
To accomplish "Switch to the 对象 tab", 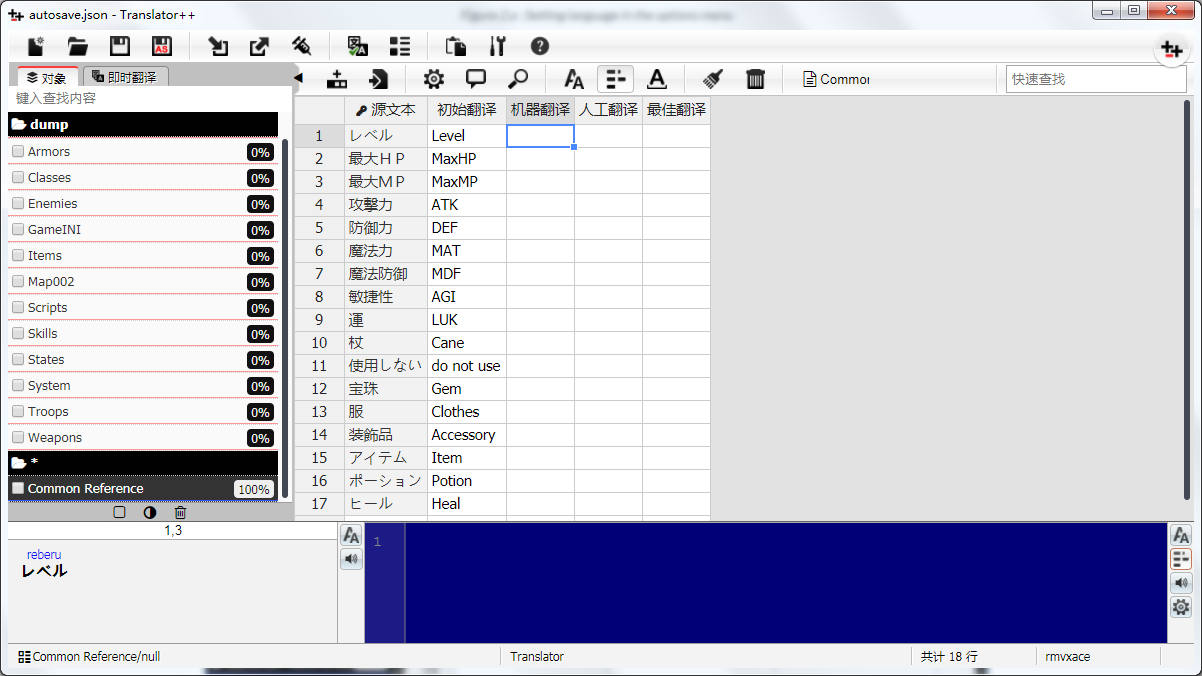I will click(x=47, y=77).
